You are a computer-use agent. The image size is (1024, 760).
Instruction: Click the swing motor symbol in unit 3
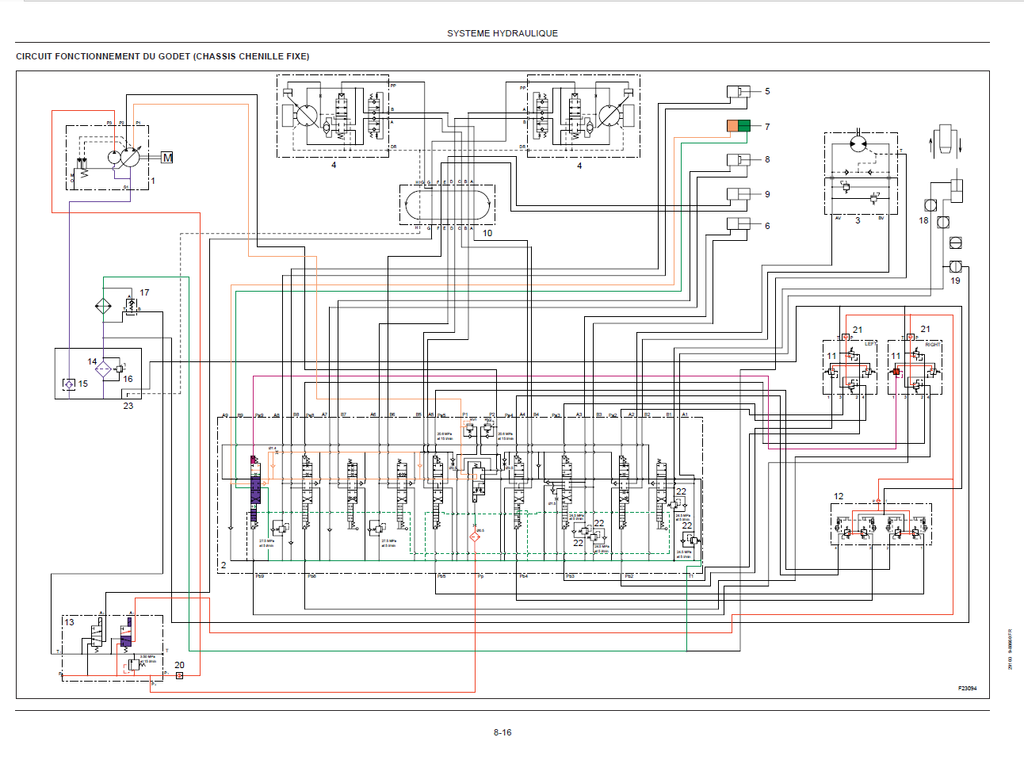[x=860, y=142]
